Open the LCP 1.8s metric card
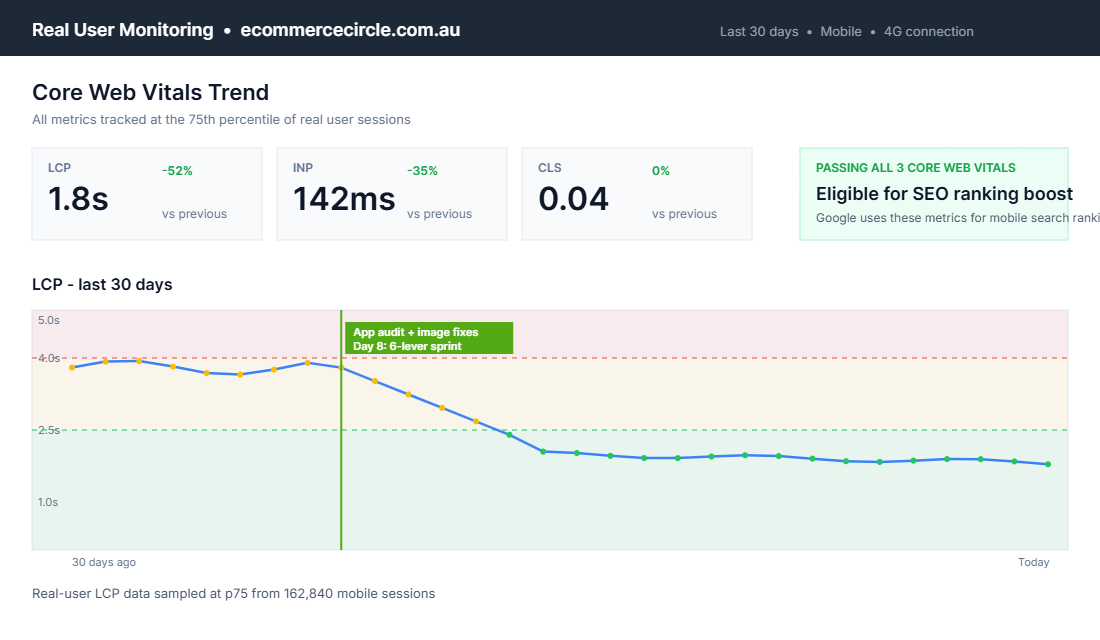The image size is (1100, 640). [147, 194]
